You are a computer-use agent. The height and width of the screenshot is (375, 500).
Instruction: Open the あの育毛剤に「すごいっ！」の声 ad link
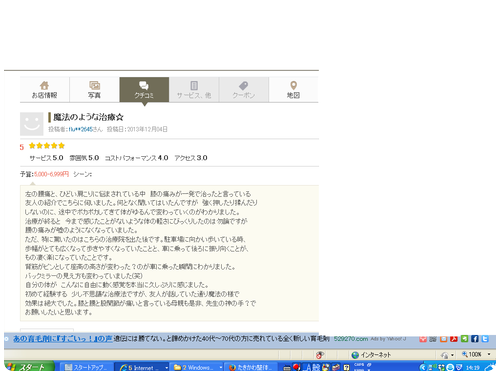click(63, 339)
